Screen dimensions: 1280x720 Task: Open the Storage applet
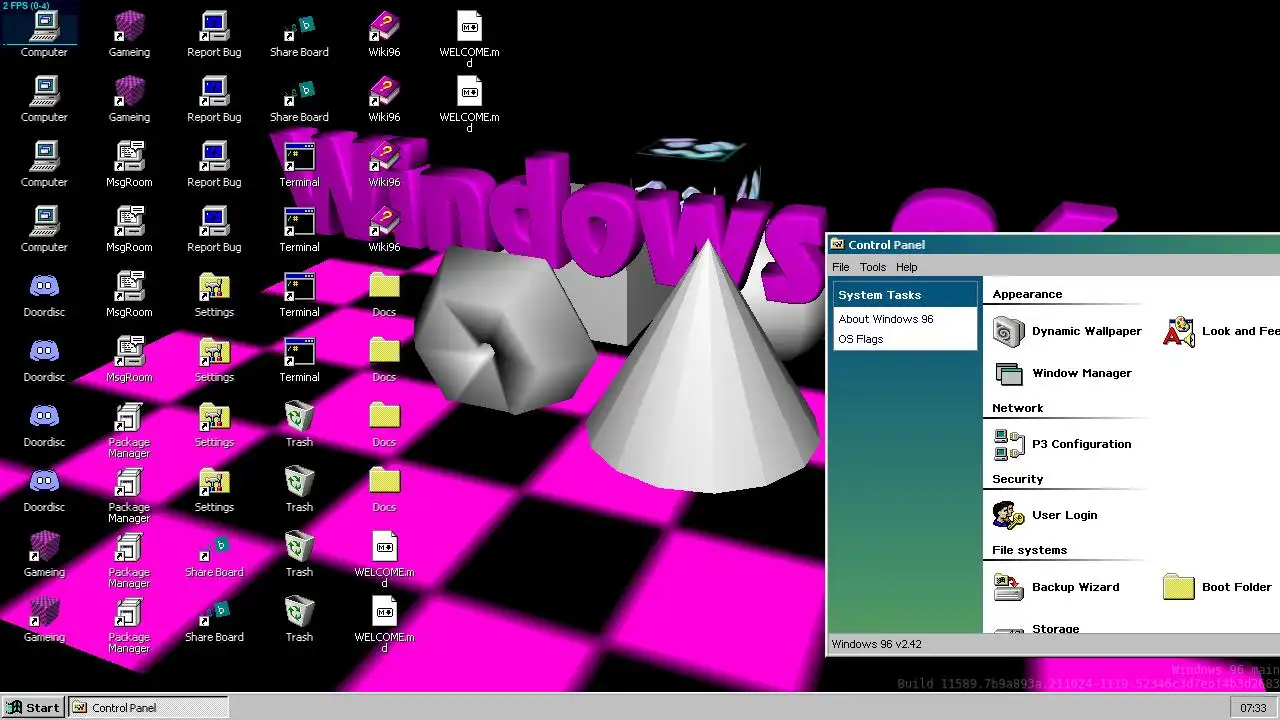coord(1036,629)
